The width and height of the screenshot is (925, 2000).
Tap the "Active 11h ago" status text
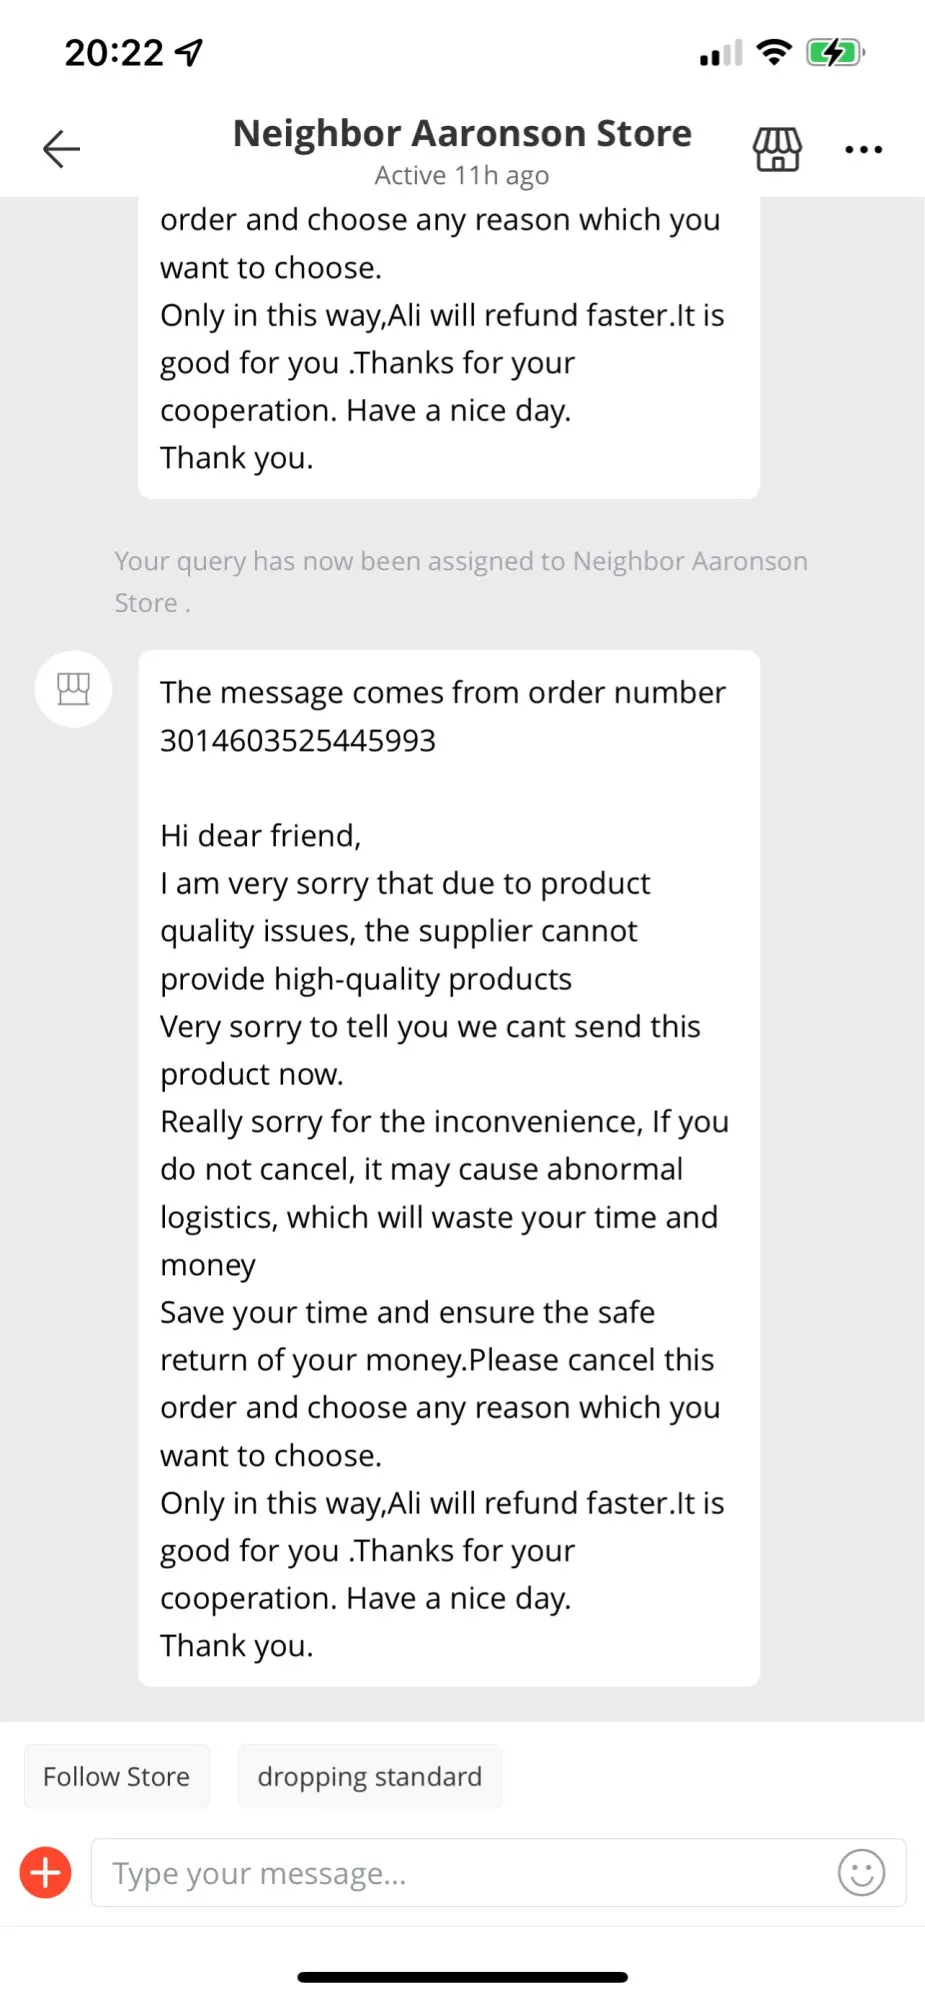(462, 176)
